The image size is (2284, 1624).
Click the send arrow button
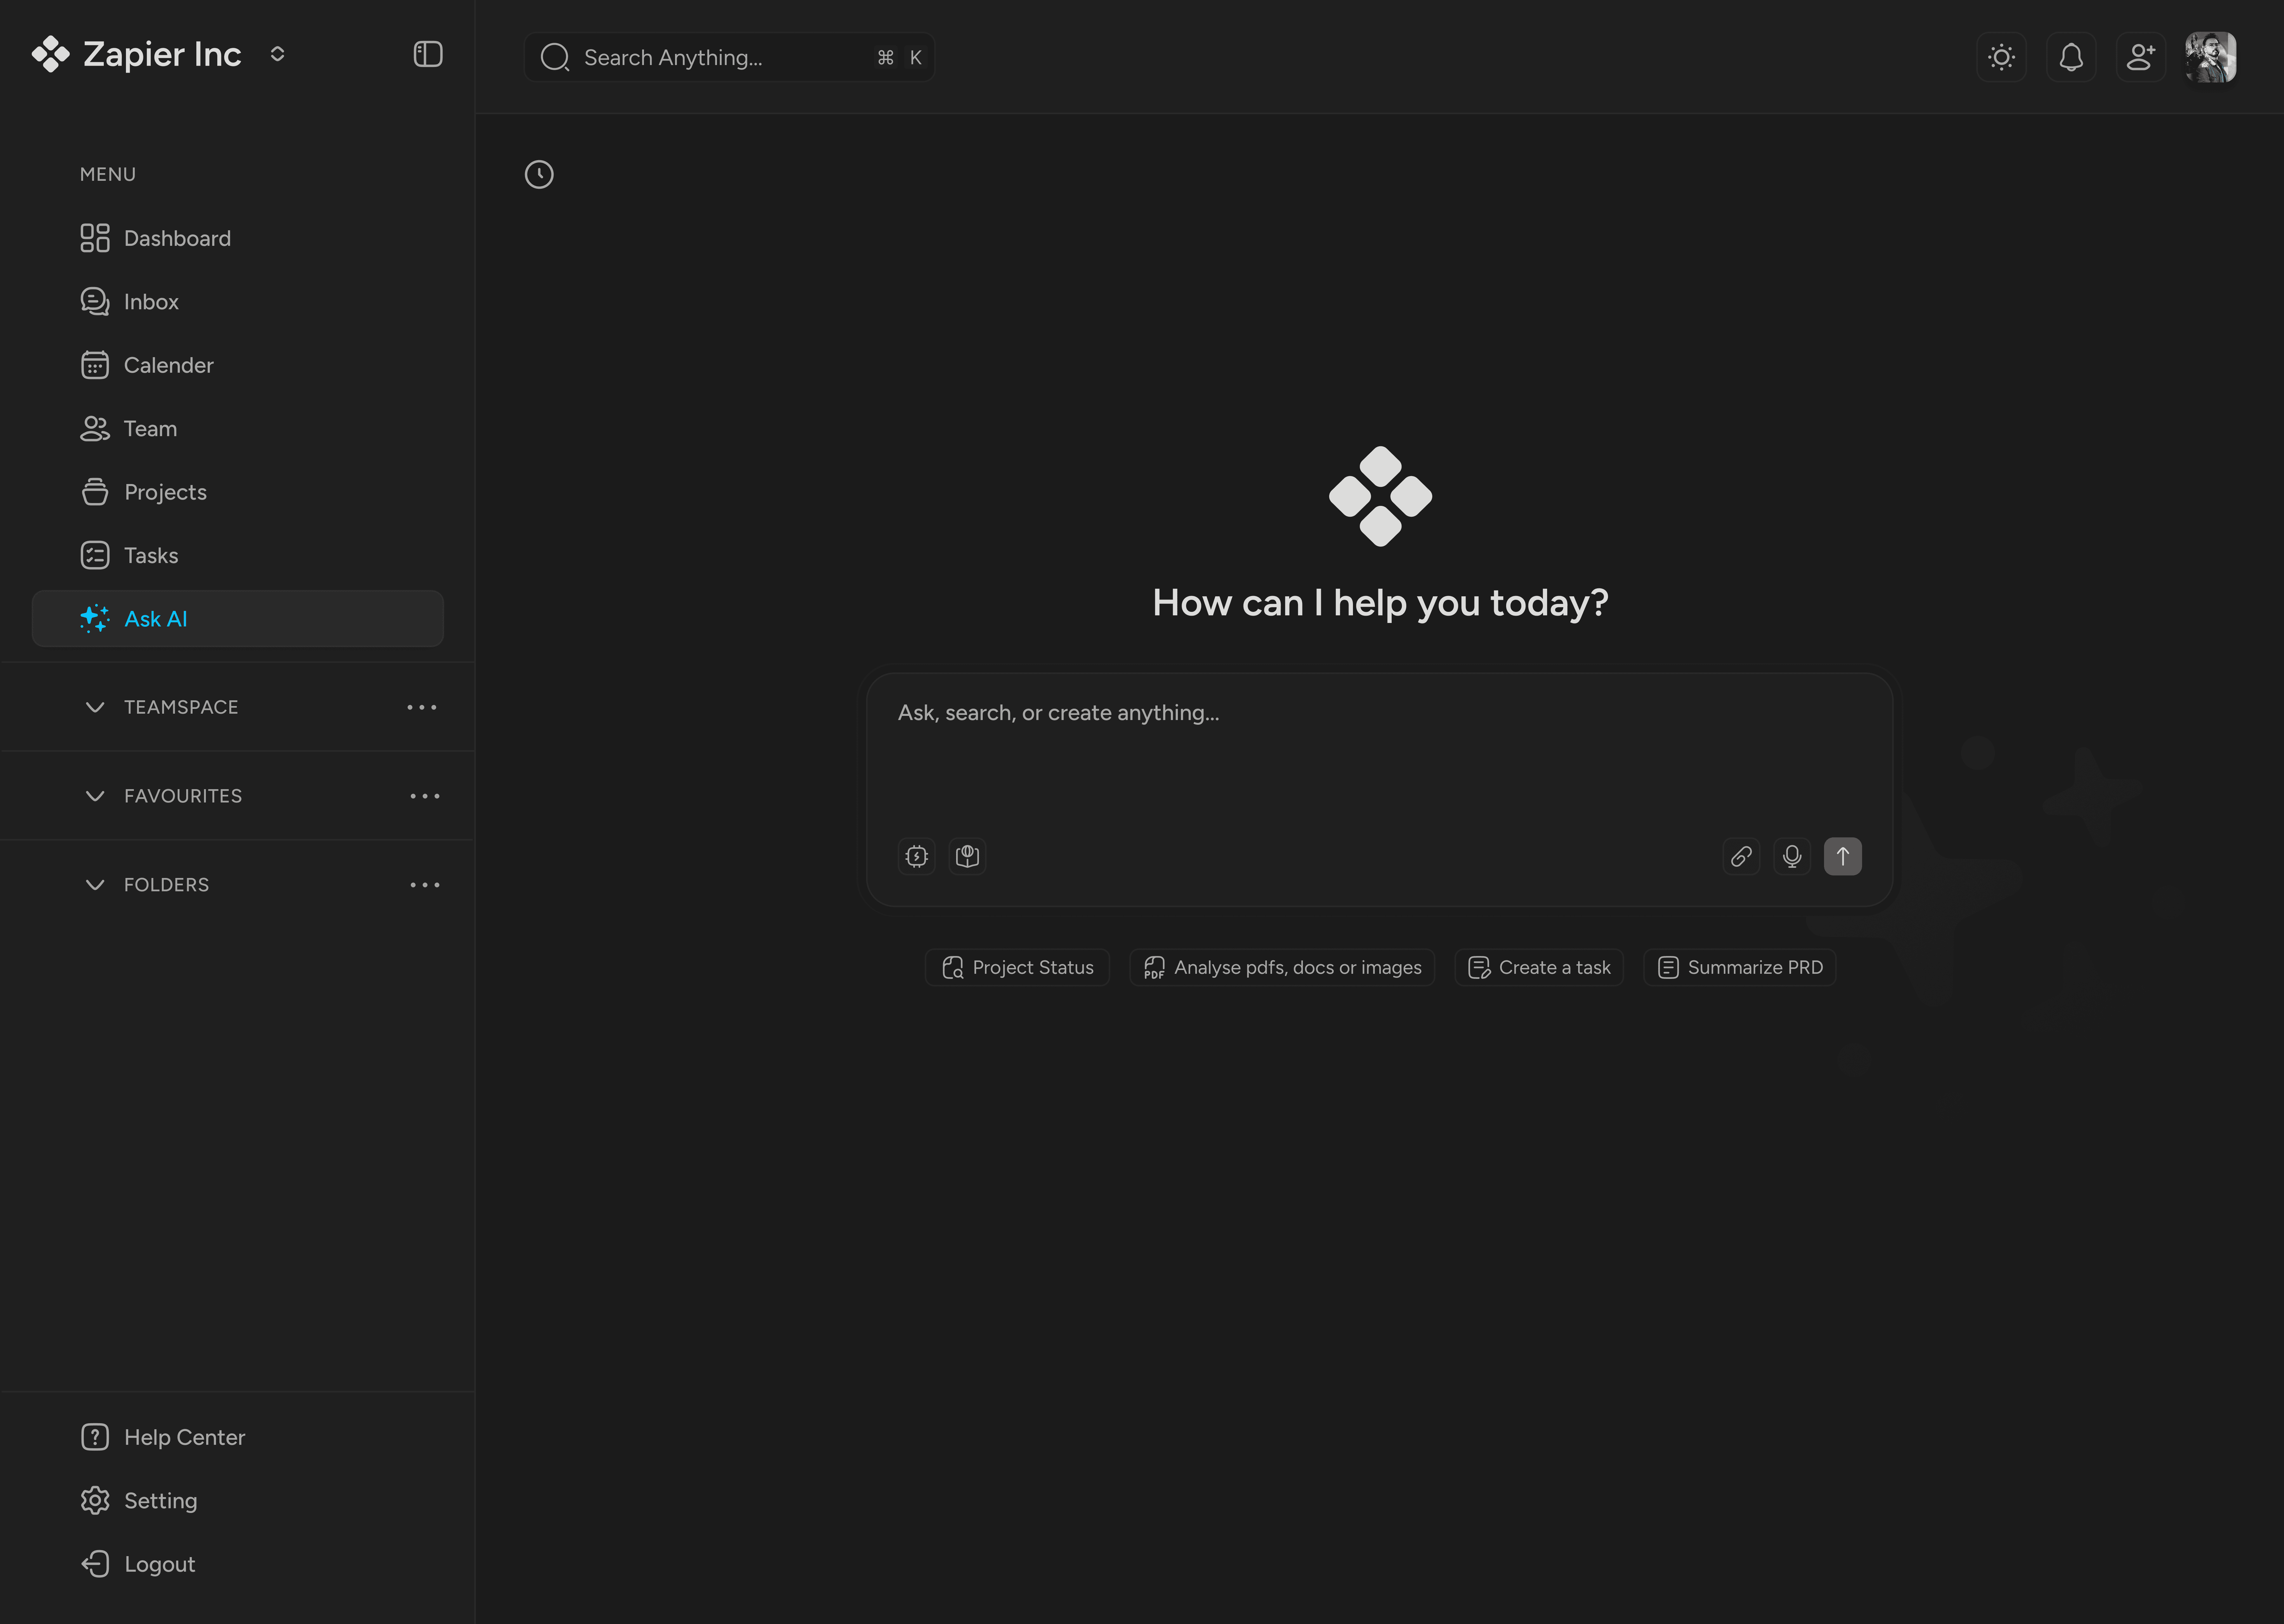[x=1842, y=856]
